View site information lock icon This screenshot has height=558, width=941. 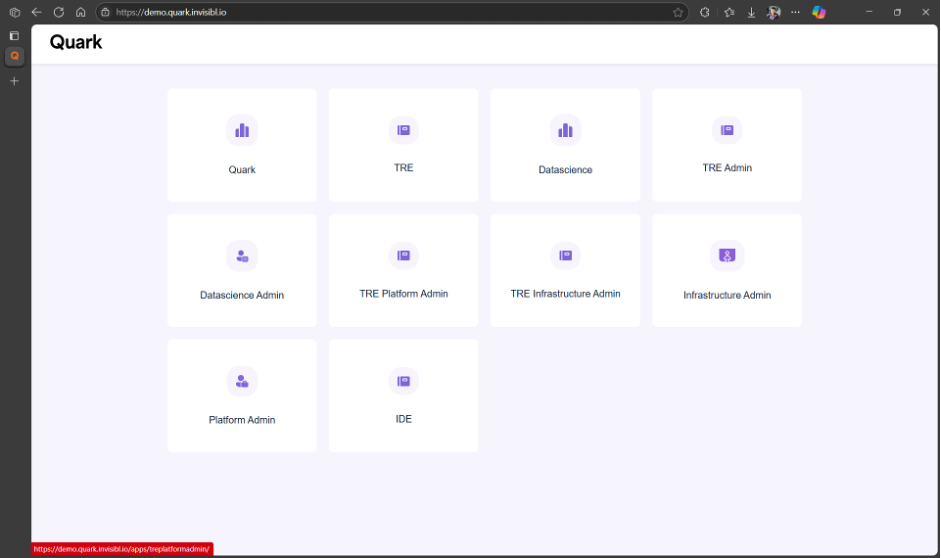point(106,12)
